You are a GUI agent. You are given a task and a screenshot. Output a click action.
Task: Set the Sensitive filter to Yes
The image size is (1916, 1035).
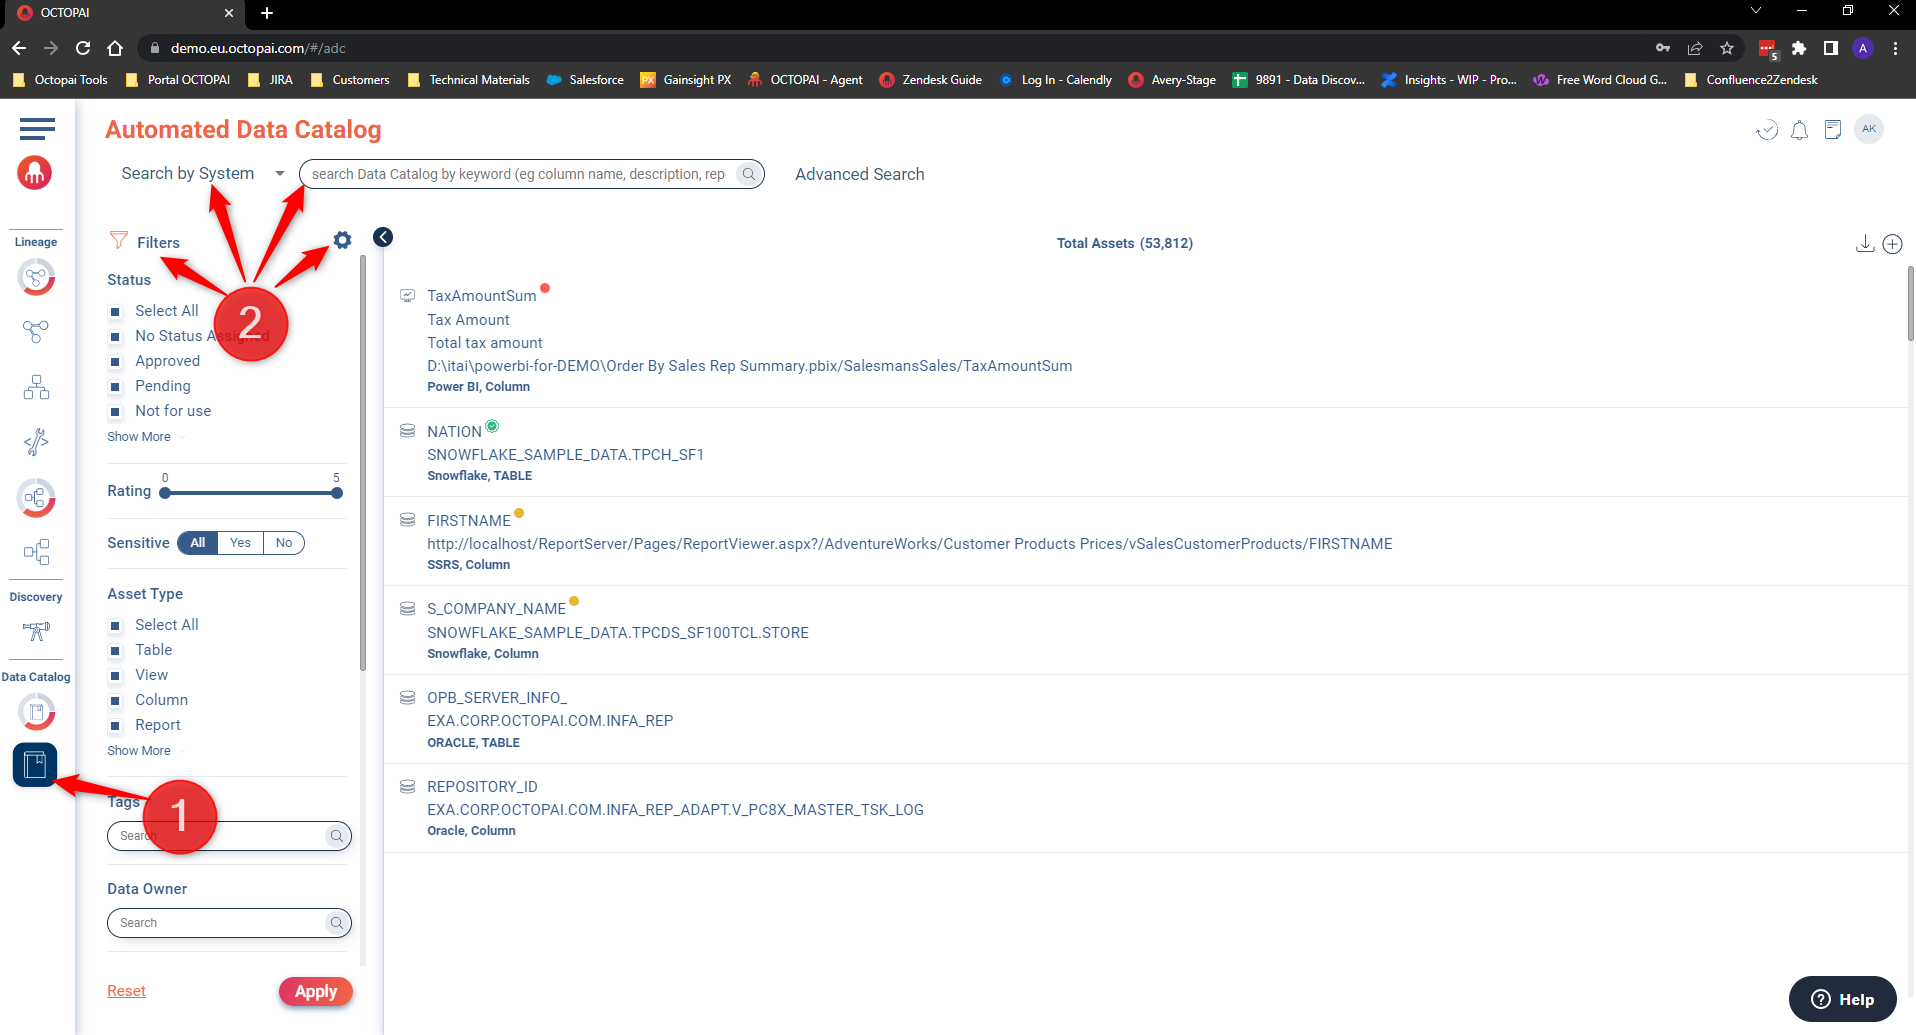coord(240,543)
